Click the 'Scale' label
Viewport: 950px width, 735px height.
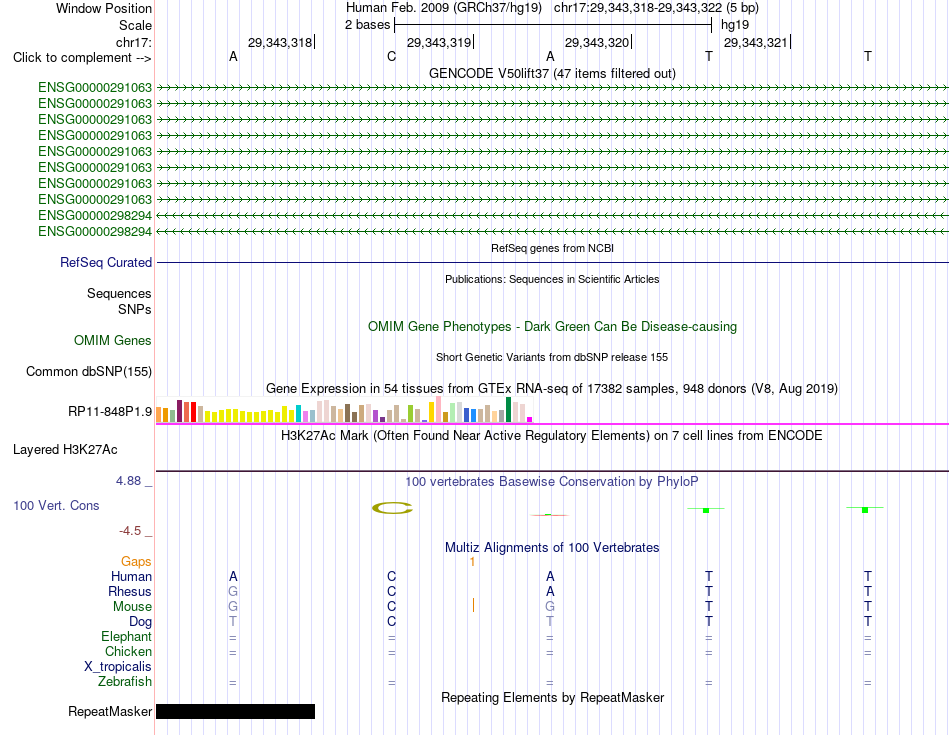(135, 25)
